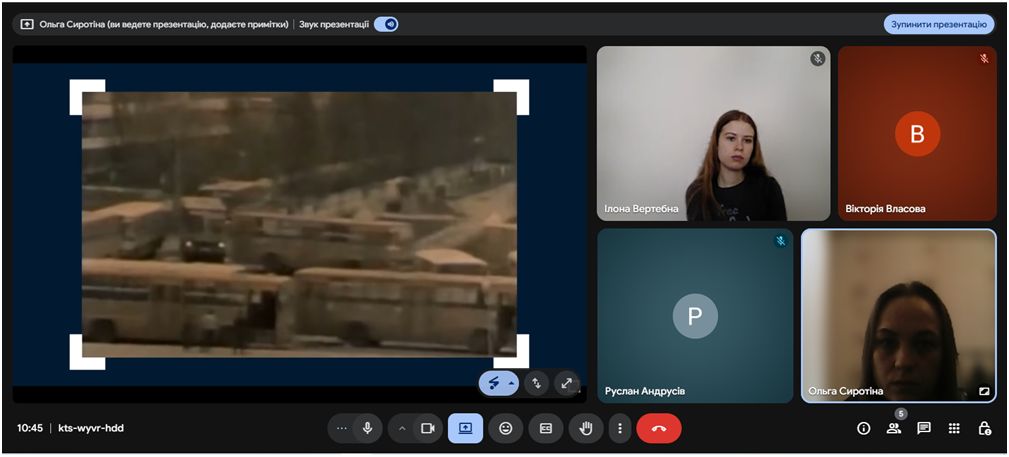Toggle the presentation audio switch
Screen dimensions: 1009x457
(386, 24)
